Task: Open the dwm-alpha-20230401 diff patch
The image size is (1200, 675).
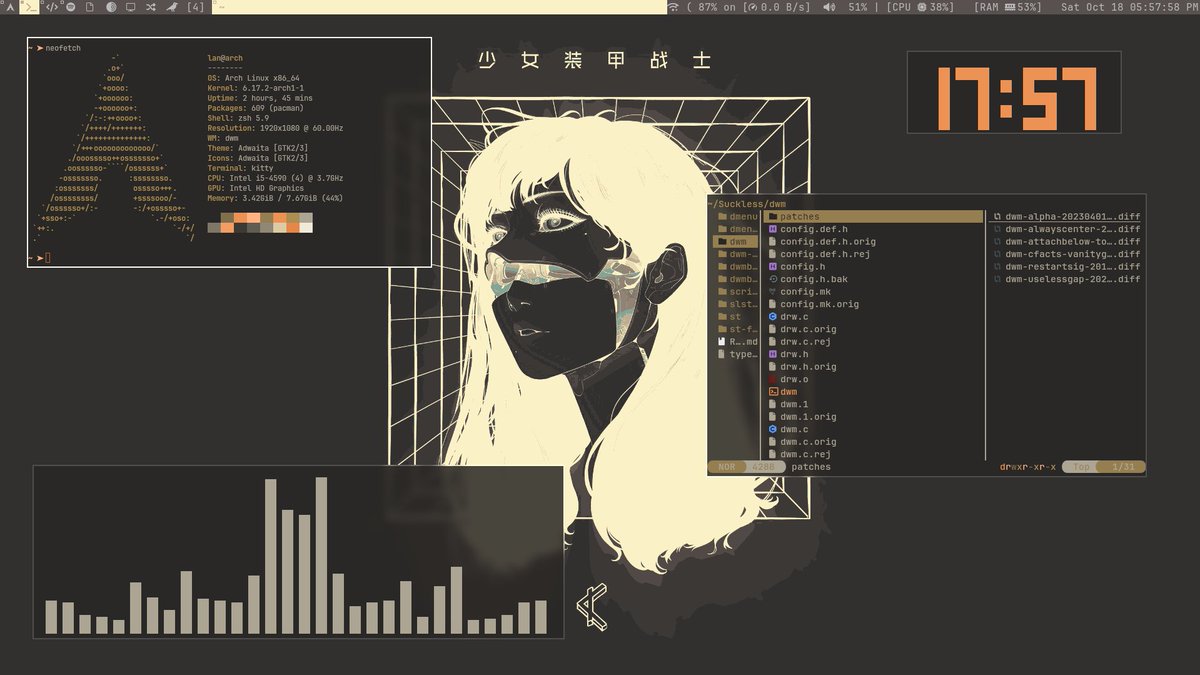Action: coord(1066,217)
